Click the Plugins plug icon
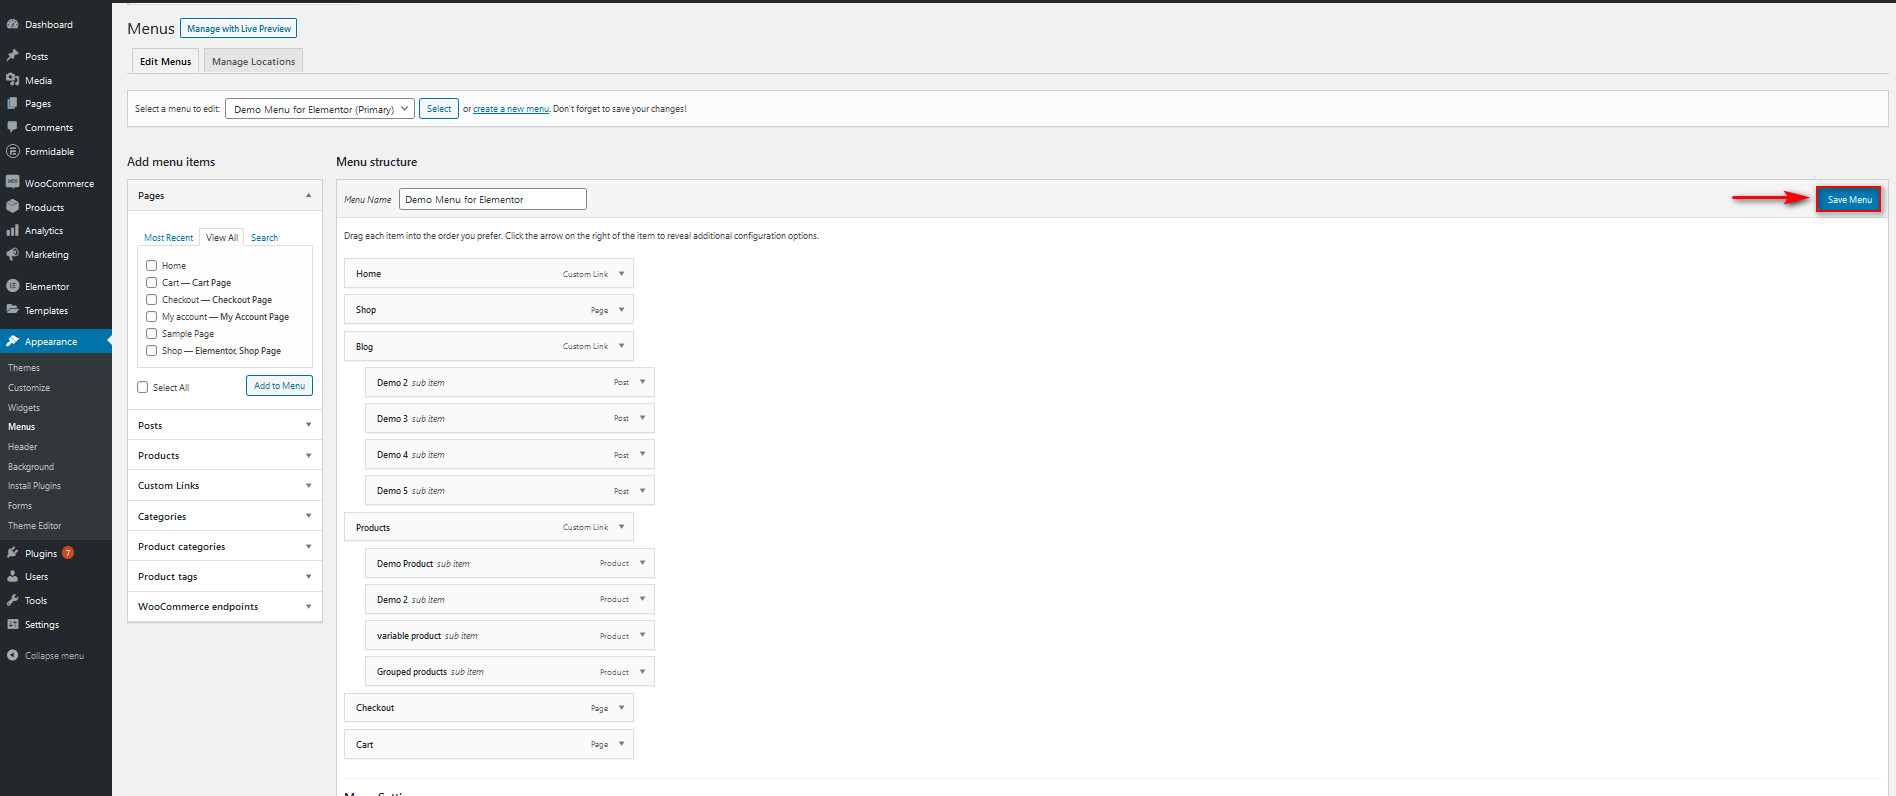 point(13,553)
